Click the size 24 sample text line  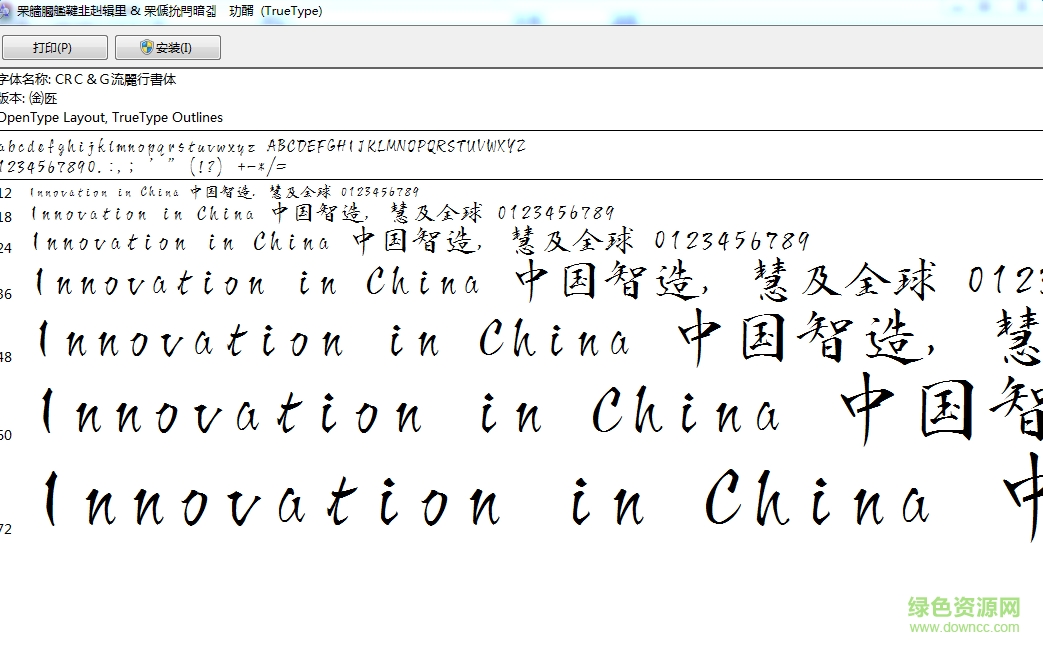coord(420,241)
